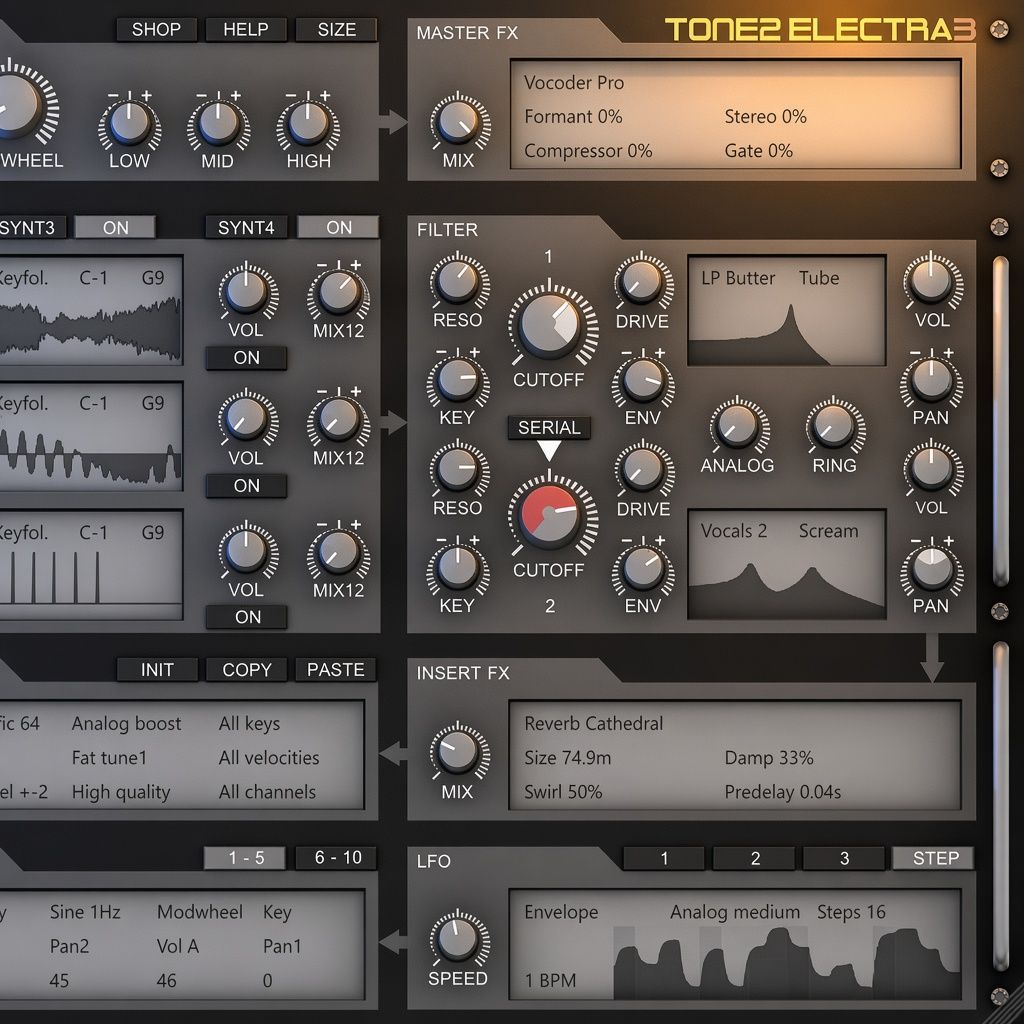Click the top oscillator MIX12 knob
The image size is (1024, 1024).
tap(338, 292)
